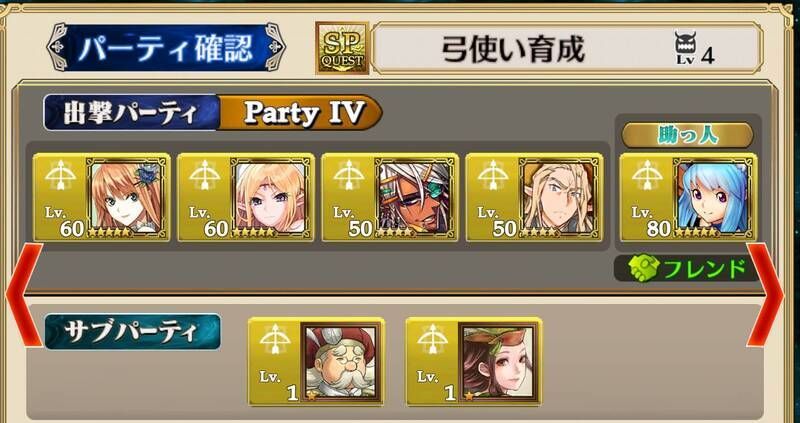Screen dimensions: 800x423
Task: Select the brown-haired girl sub-party portrait
Action: click(498, 361)
